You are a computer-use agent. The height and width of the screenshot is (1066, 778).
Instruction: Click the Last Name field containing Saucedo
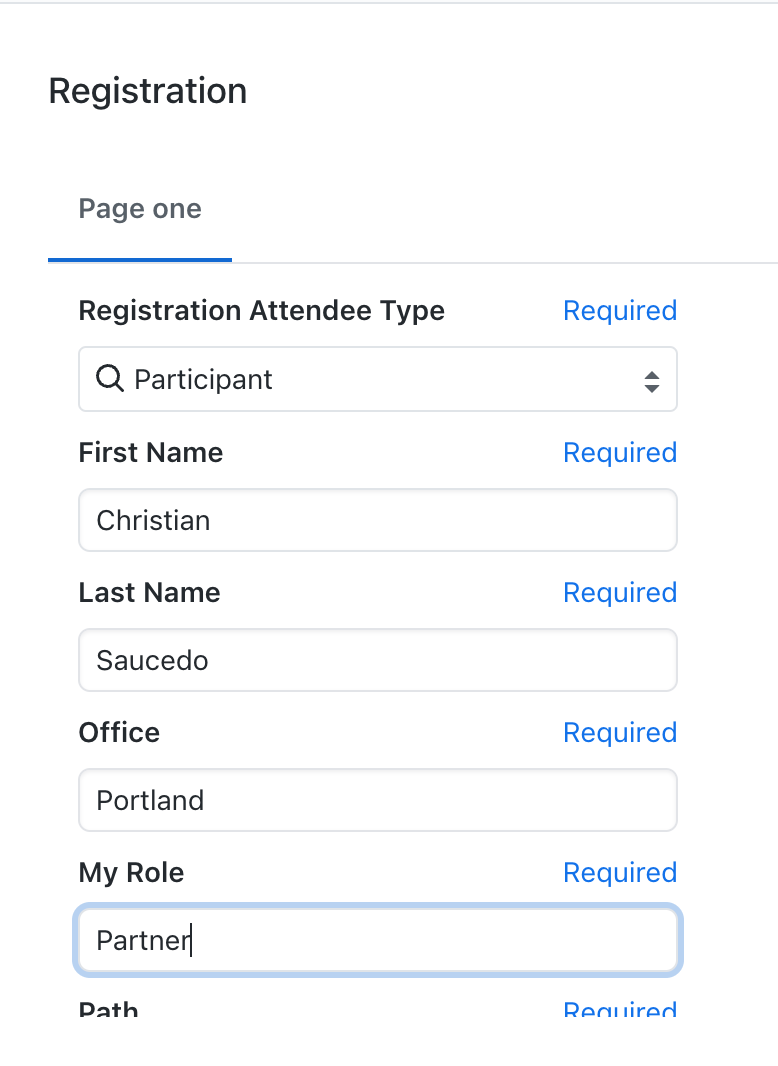pyautogui.click(x=377, y=660)
